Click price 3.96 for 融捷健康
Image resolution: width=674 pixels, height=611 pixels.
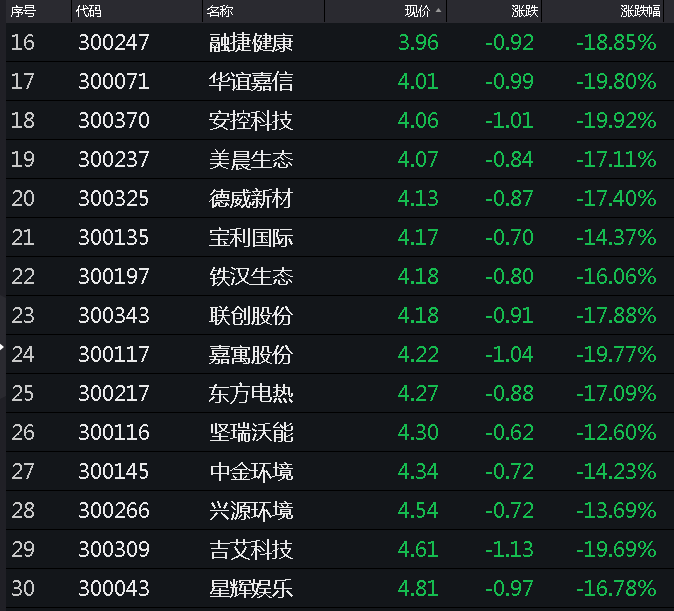[418, 43]
